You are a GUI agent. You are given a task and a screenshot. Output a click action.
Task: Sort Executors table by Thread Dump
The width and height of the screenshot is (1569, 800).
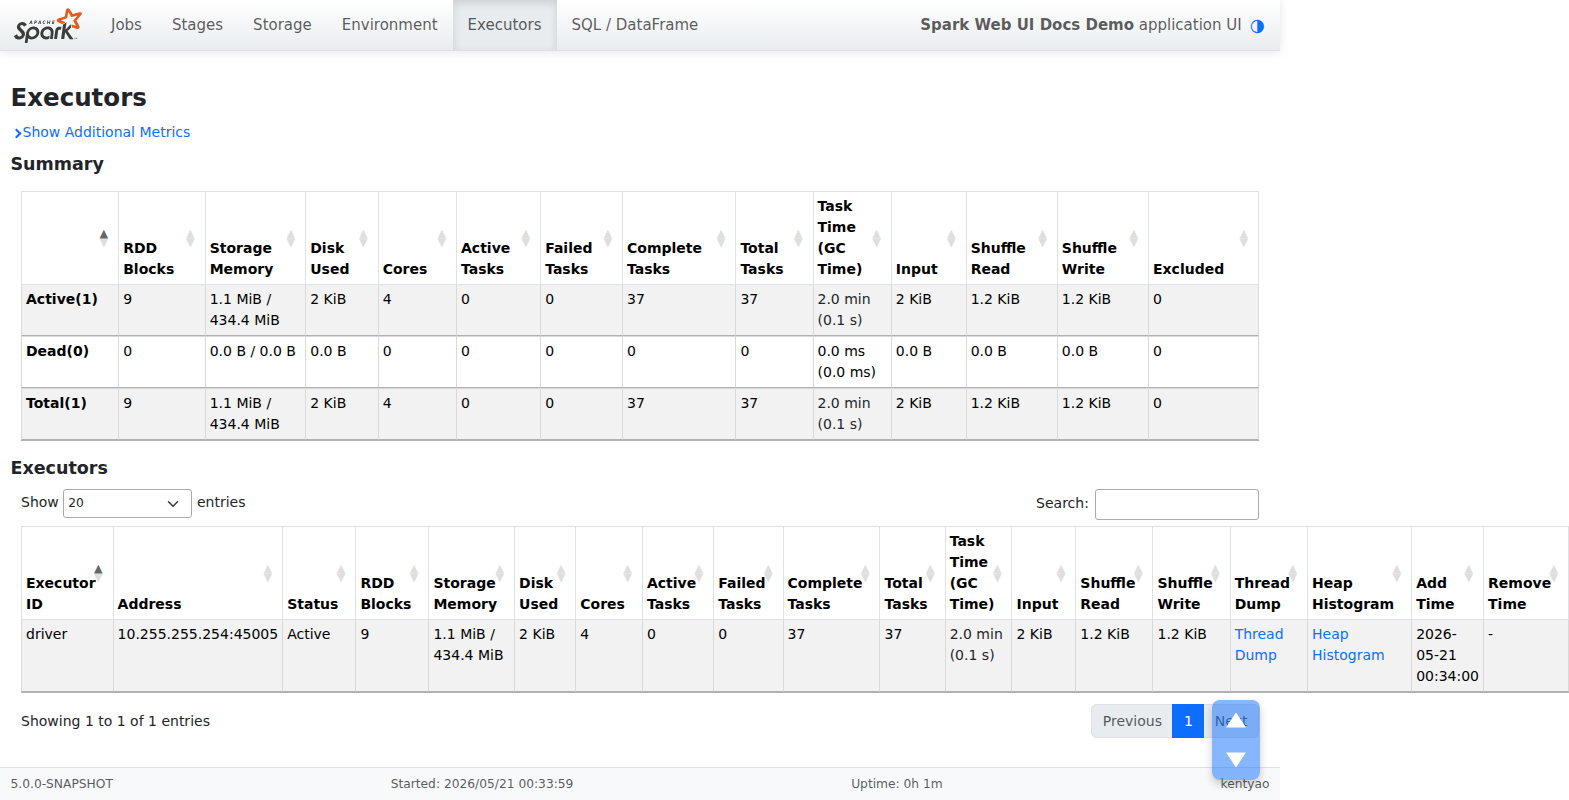(x=1268, y=573)
